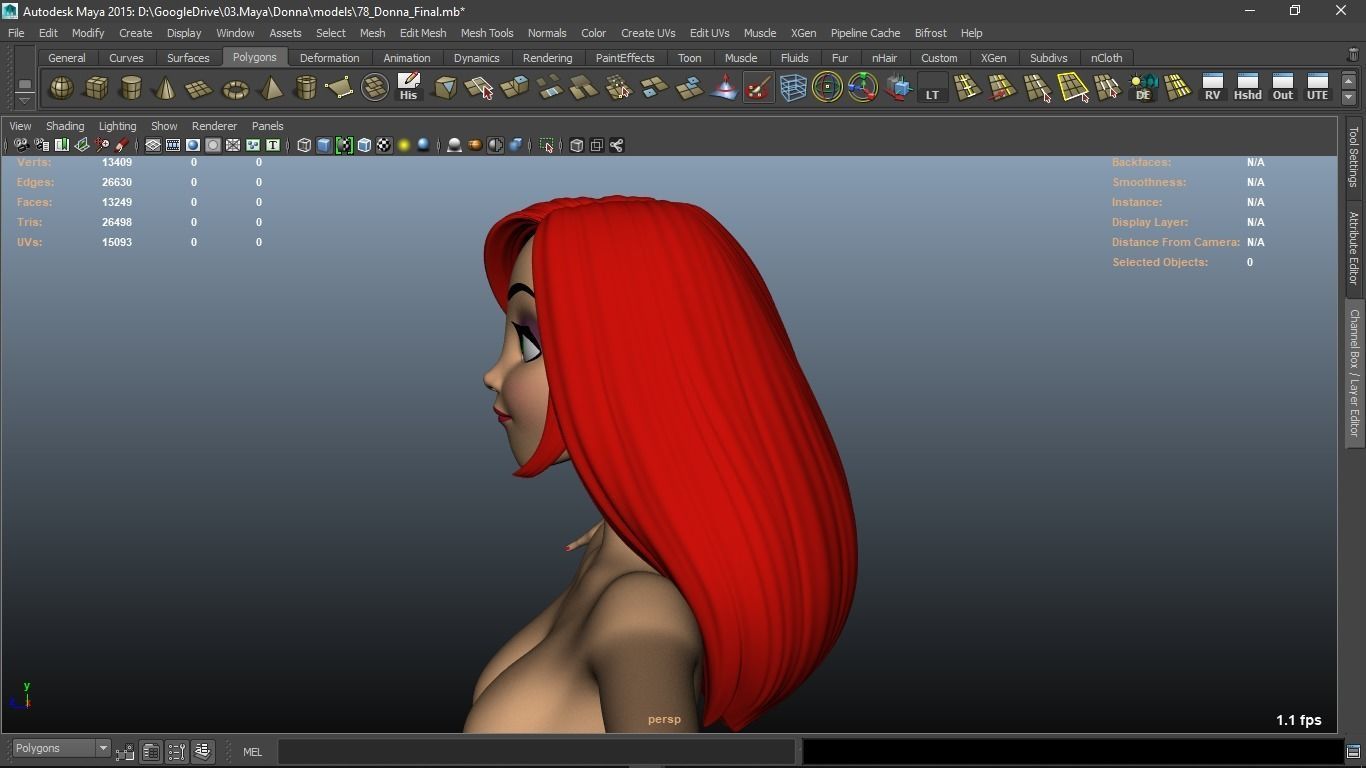Create a polygon cube from the shelf
1366x768 pixels.
(x=96, y=88)
